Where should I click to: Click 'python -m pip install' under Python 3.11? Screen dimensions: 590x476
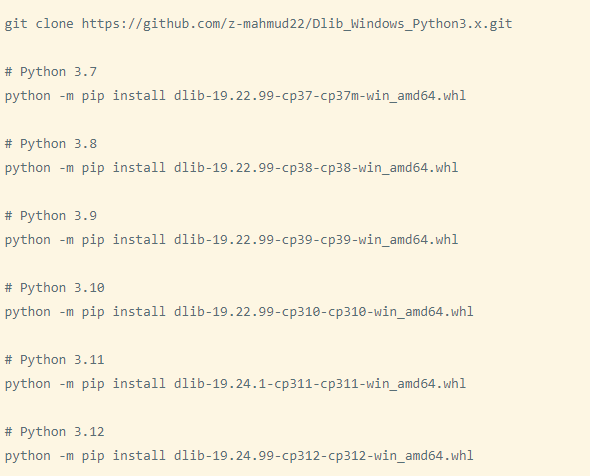click(x=85, y=384)
